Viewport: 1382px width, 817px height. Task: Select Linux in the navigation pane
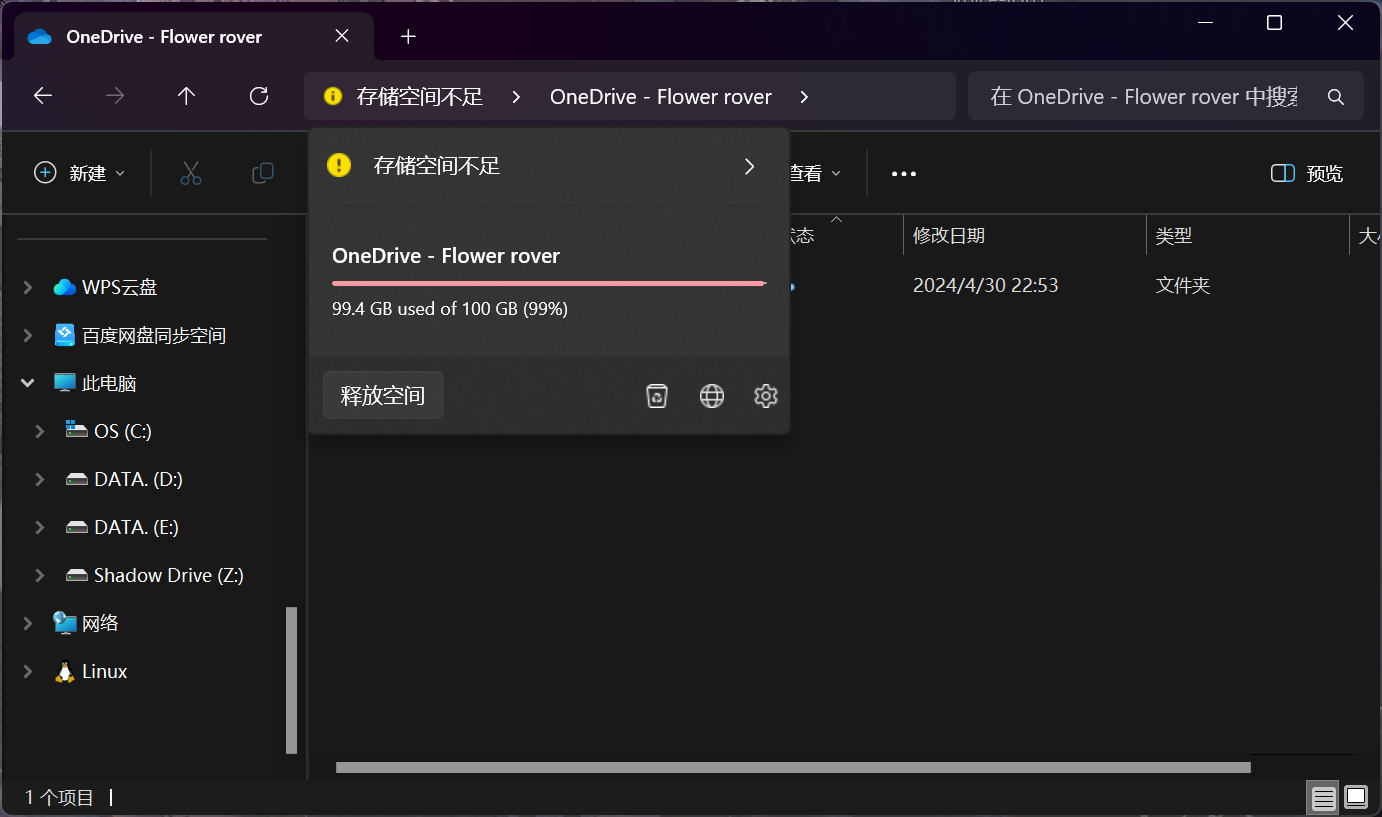pyautogui.click(x=104, y=671)
